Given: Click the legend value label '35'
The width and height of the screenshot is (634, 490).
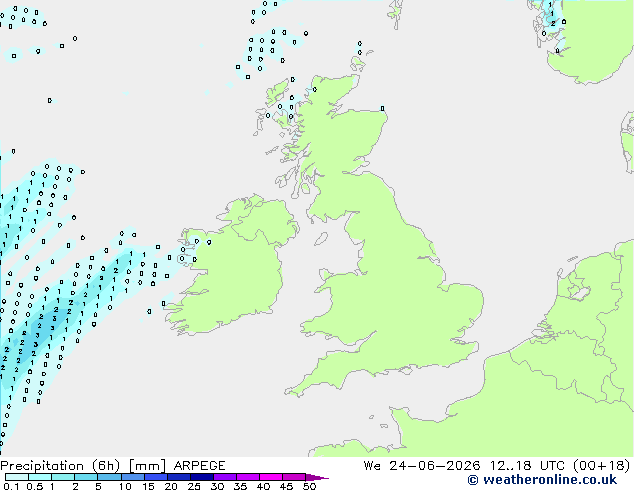Looking at the screenshot, I should (x=240, y=486).
